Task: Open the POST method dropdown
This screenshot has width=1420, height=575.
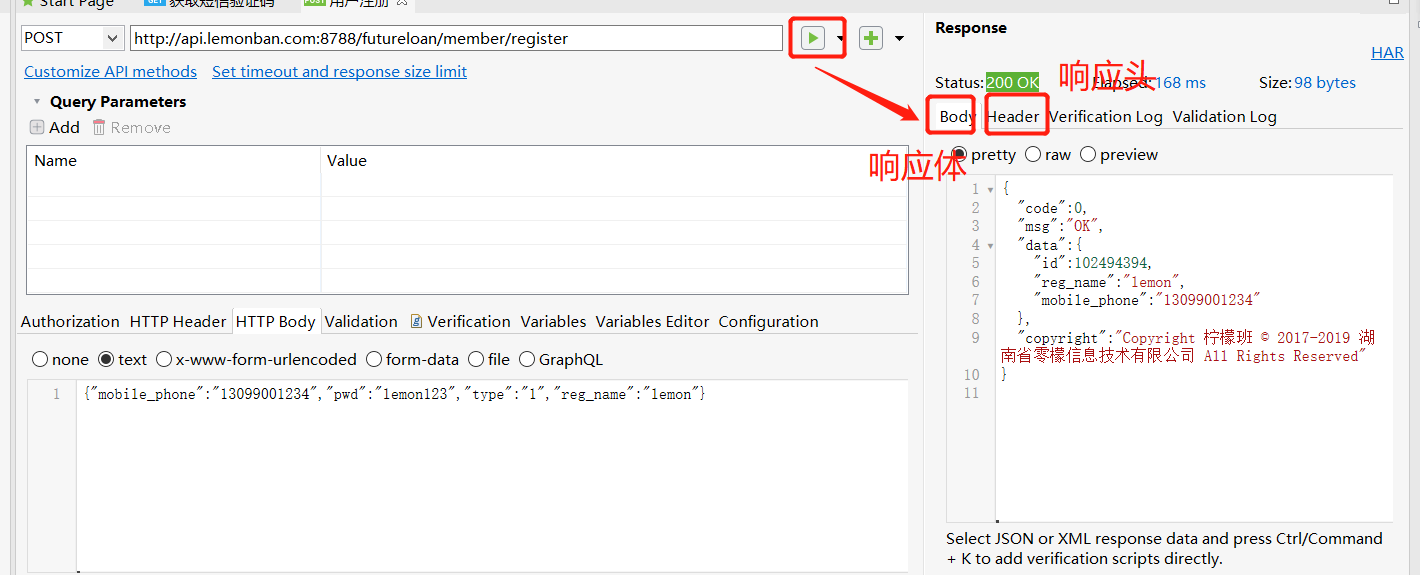Action: pos(111,38)
